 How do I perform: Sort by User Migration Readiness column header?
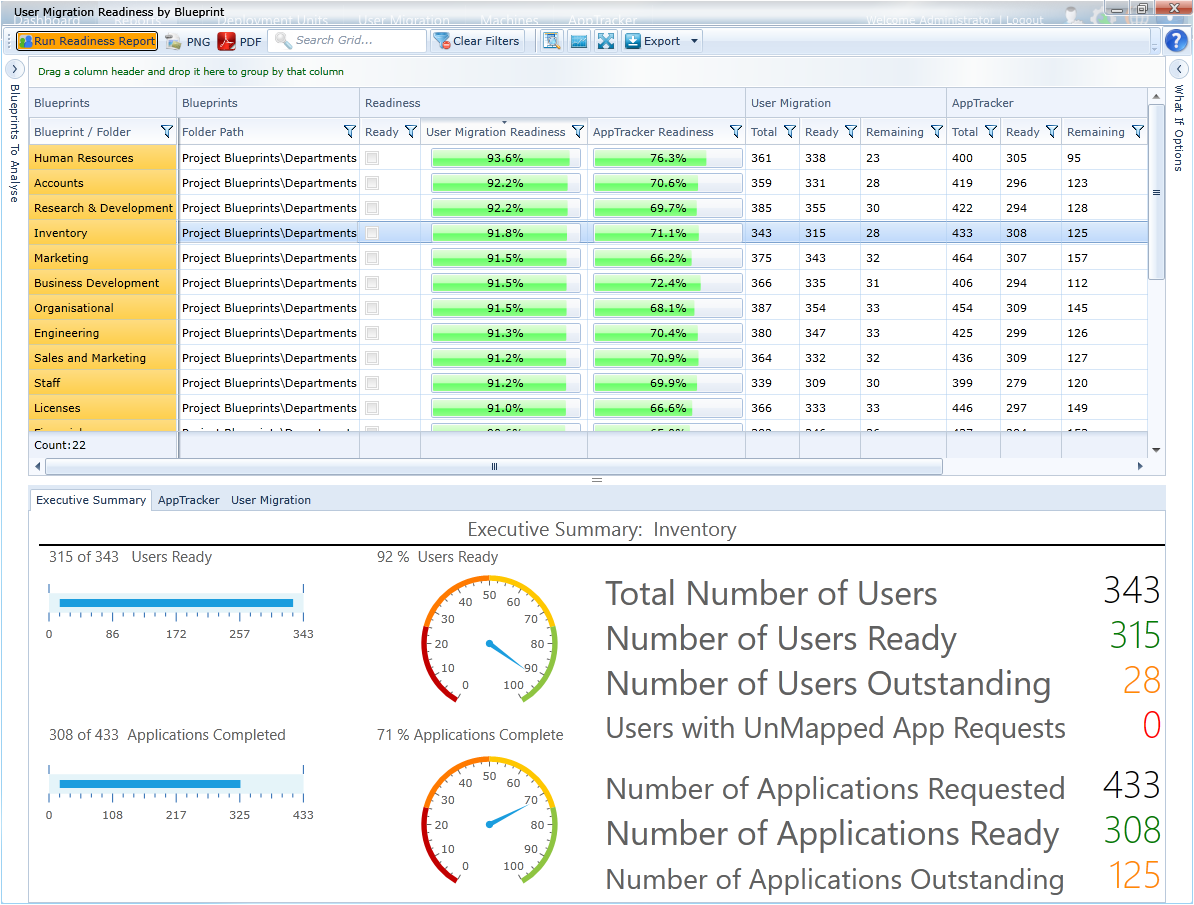click(495, 132)
